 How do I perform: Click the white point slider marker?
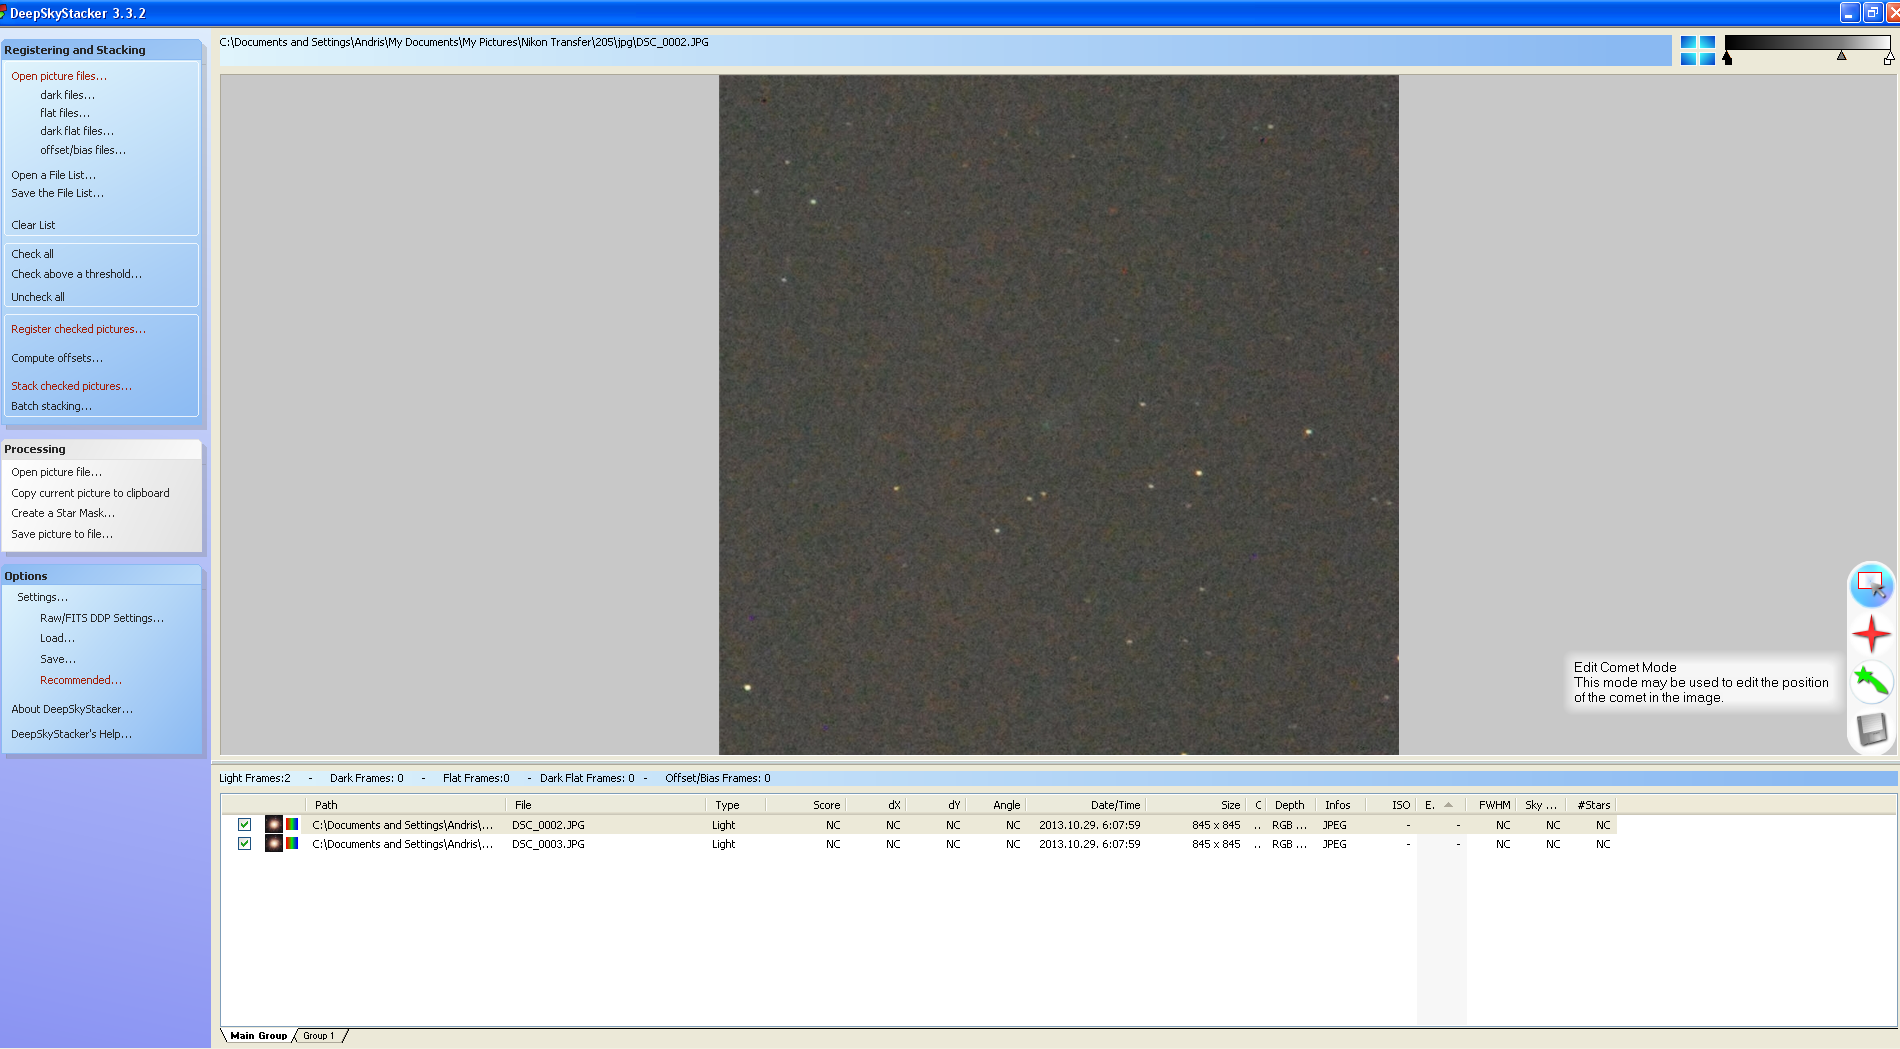tap(1888, 58)
